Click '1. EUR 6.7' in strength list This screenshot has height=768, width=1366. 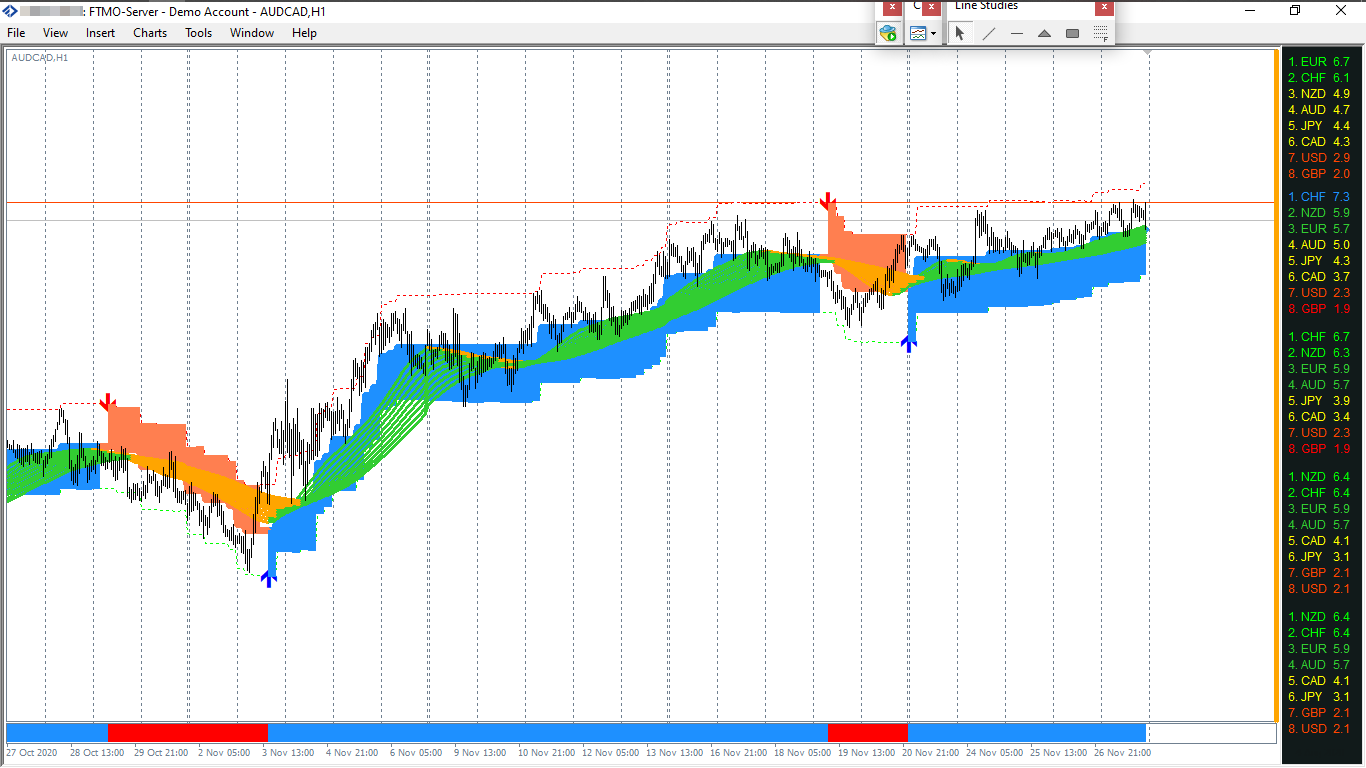click(x=1319, y=62)
